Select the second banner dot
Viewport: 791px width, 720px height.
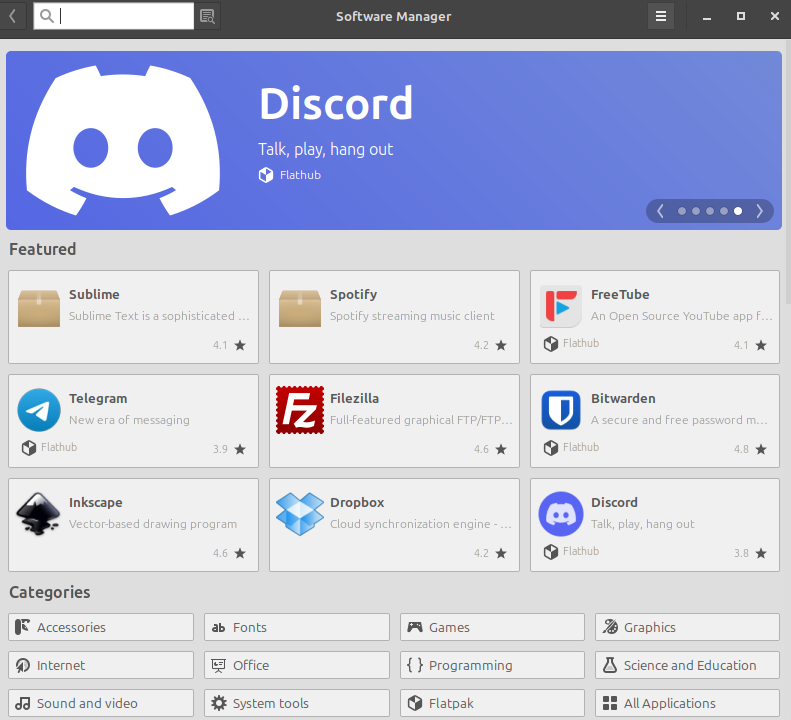696,211
